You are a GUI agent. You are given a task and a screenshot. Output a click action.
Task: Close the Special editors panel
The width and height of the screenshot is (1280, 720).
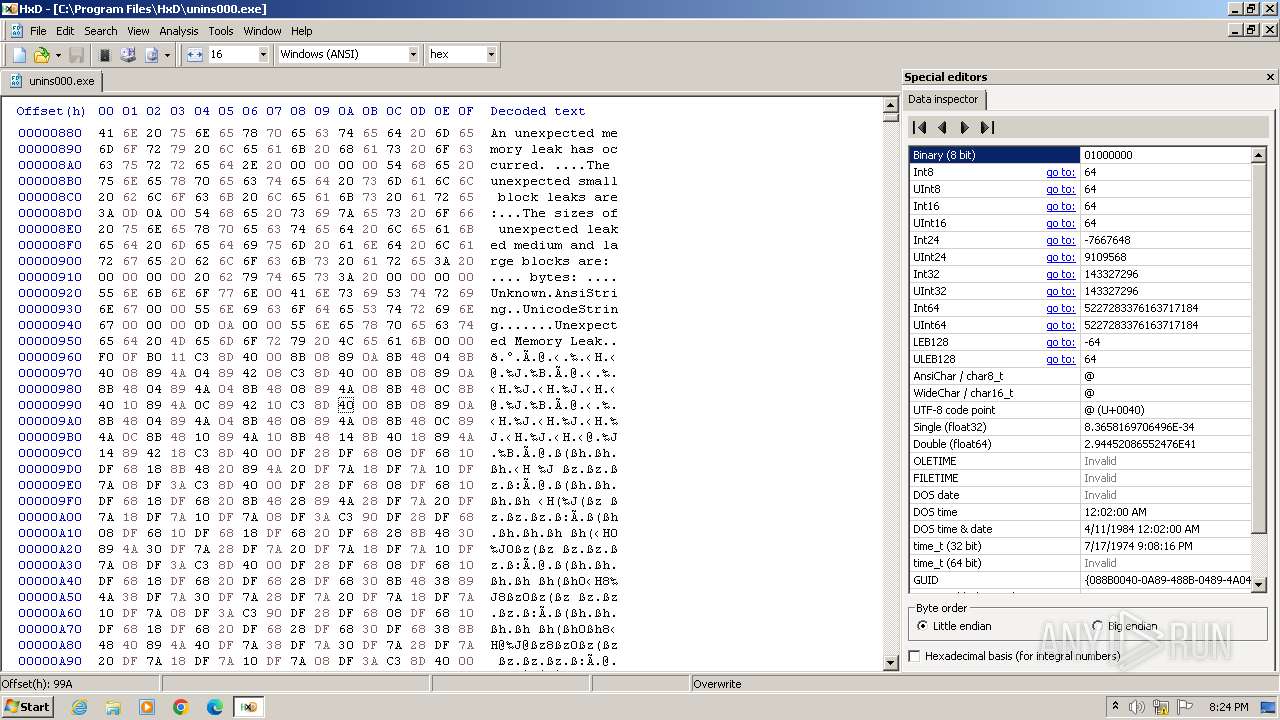[x=1270, y=77]
